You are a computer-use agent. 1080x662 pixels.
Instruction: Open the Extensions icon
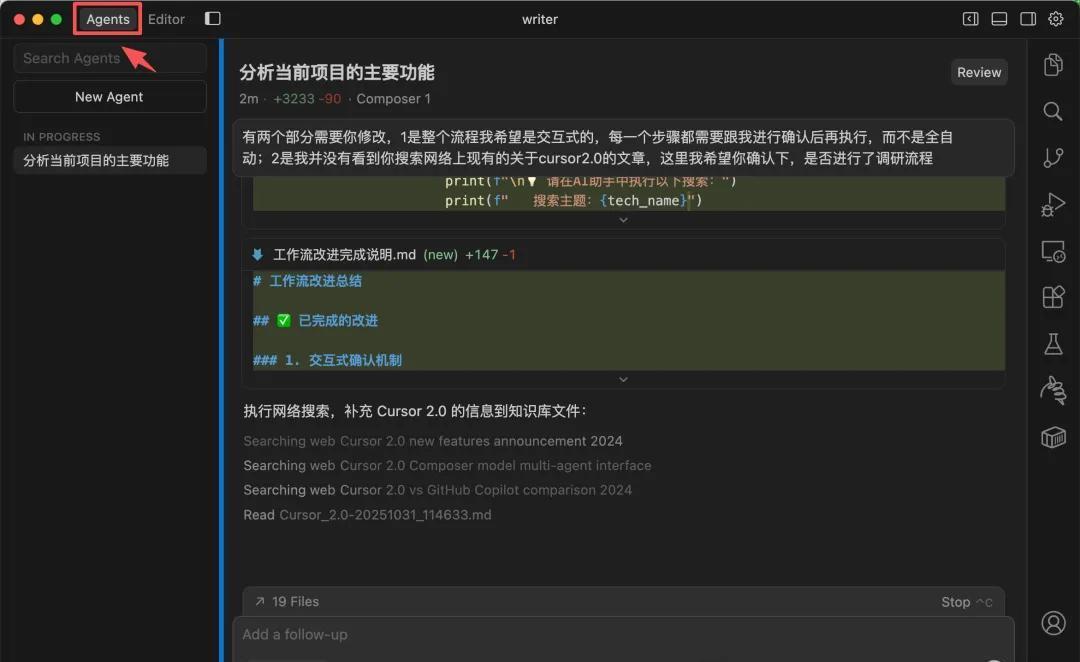click(x=1053, y=297)
